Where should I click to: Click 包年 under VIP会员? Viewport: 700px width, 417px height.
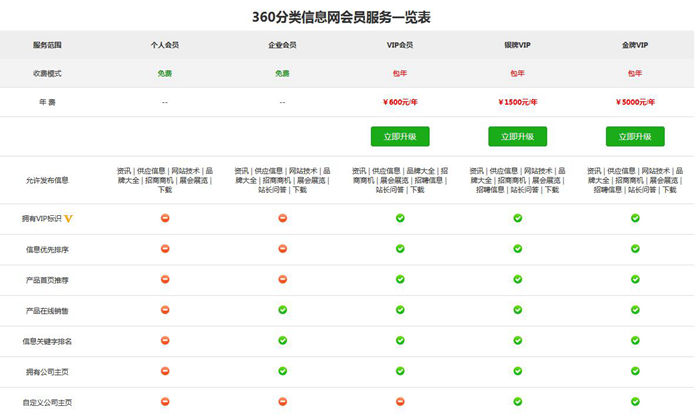pyautogui.click(x=400, y=73)
